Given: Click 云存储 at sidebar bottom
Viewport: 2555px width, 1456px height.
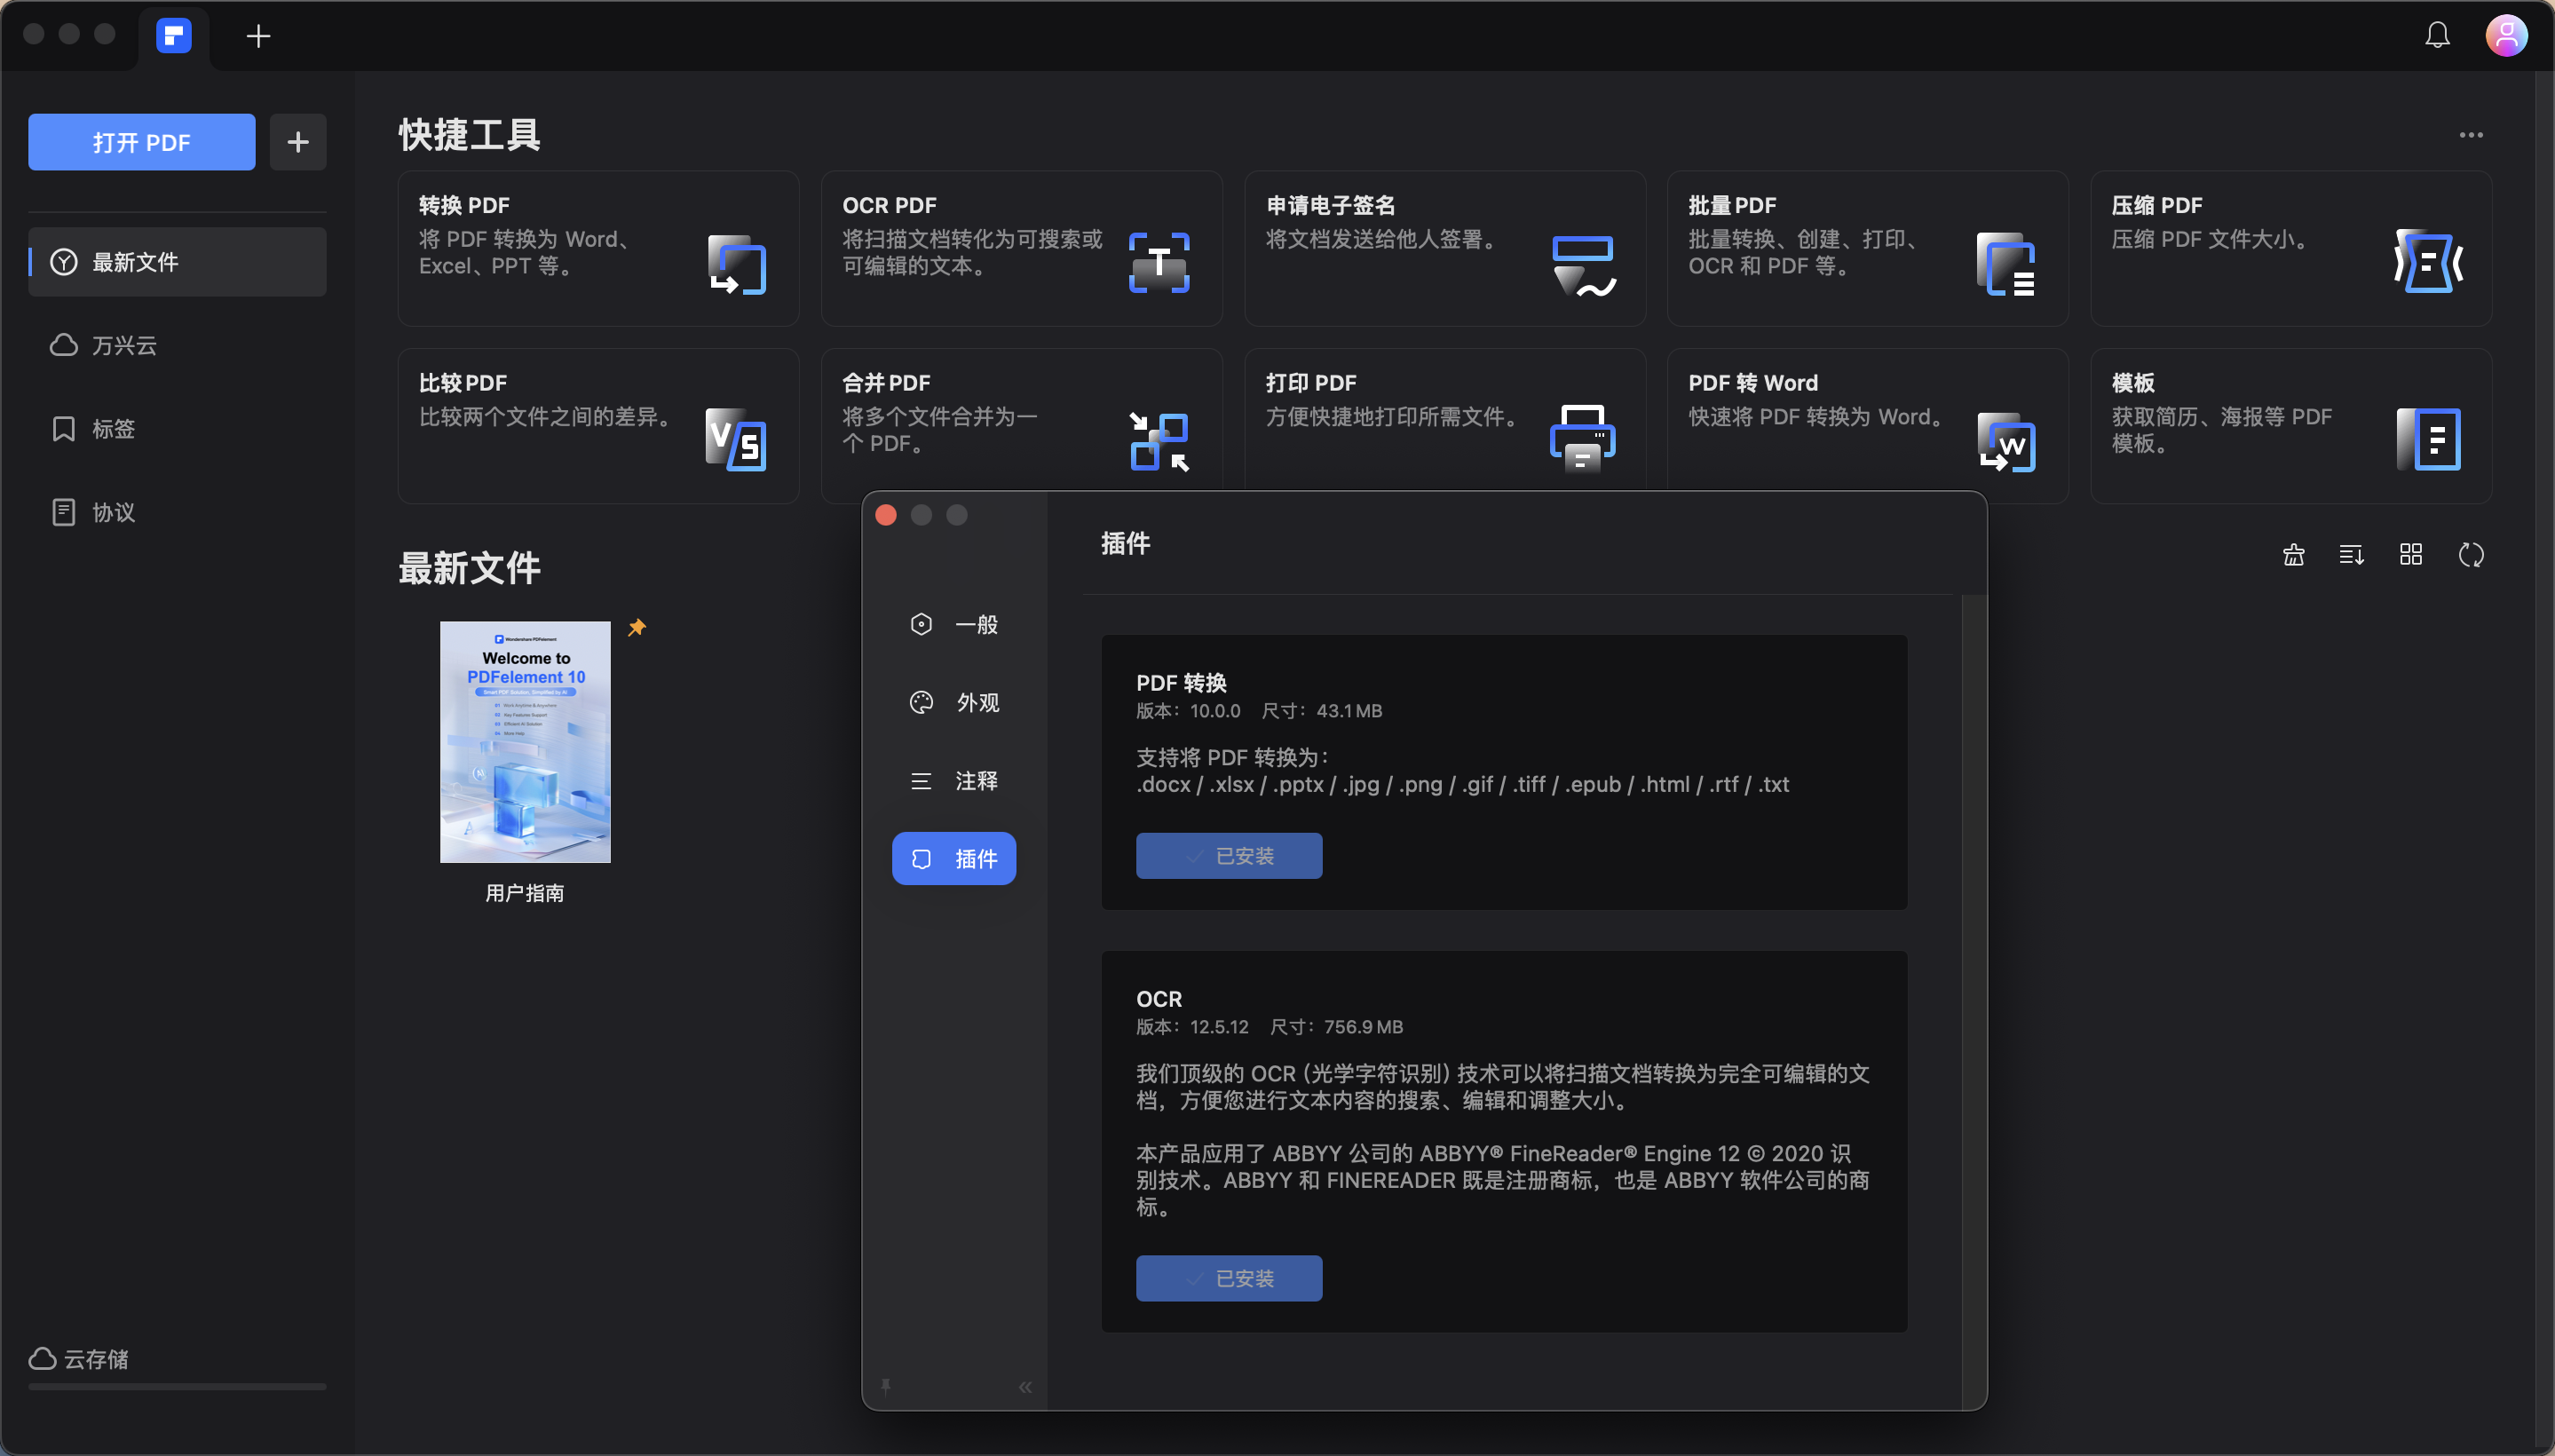Looking at the screenshot, I should point(79,1359).
